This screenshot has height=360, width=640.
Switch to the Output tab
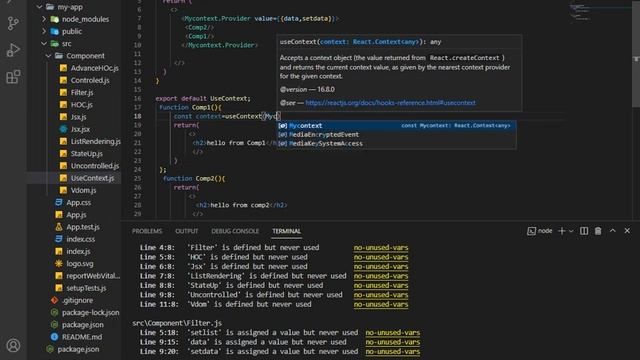[187, 231]
